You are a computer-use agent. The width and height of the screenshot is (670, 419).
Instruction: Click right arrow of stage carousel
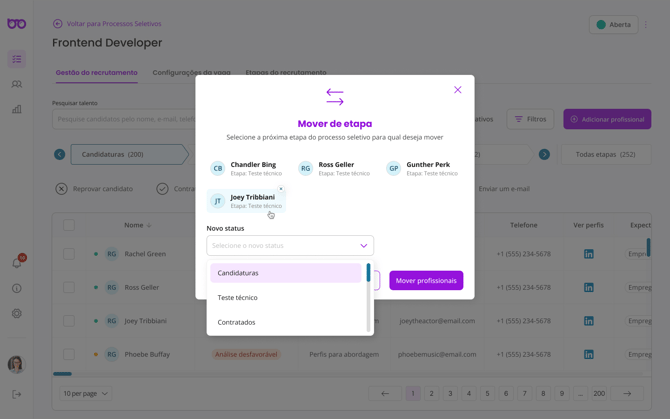coord(544,155)
